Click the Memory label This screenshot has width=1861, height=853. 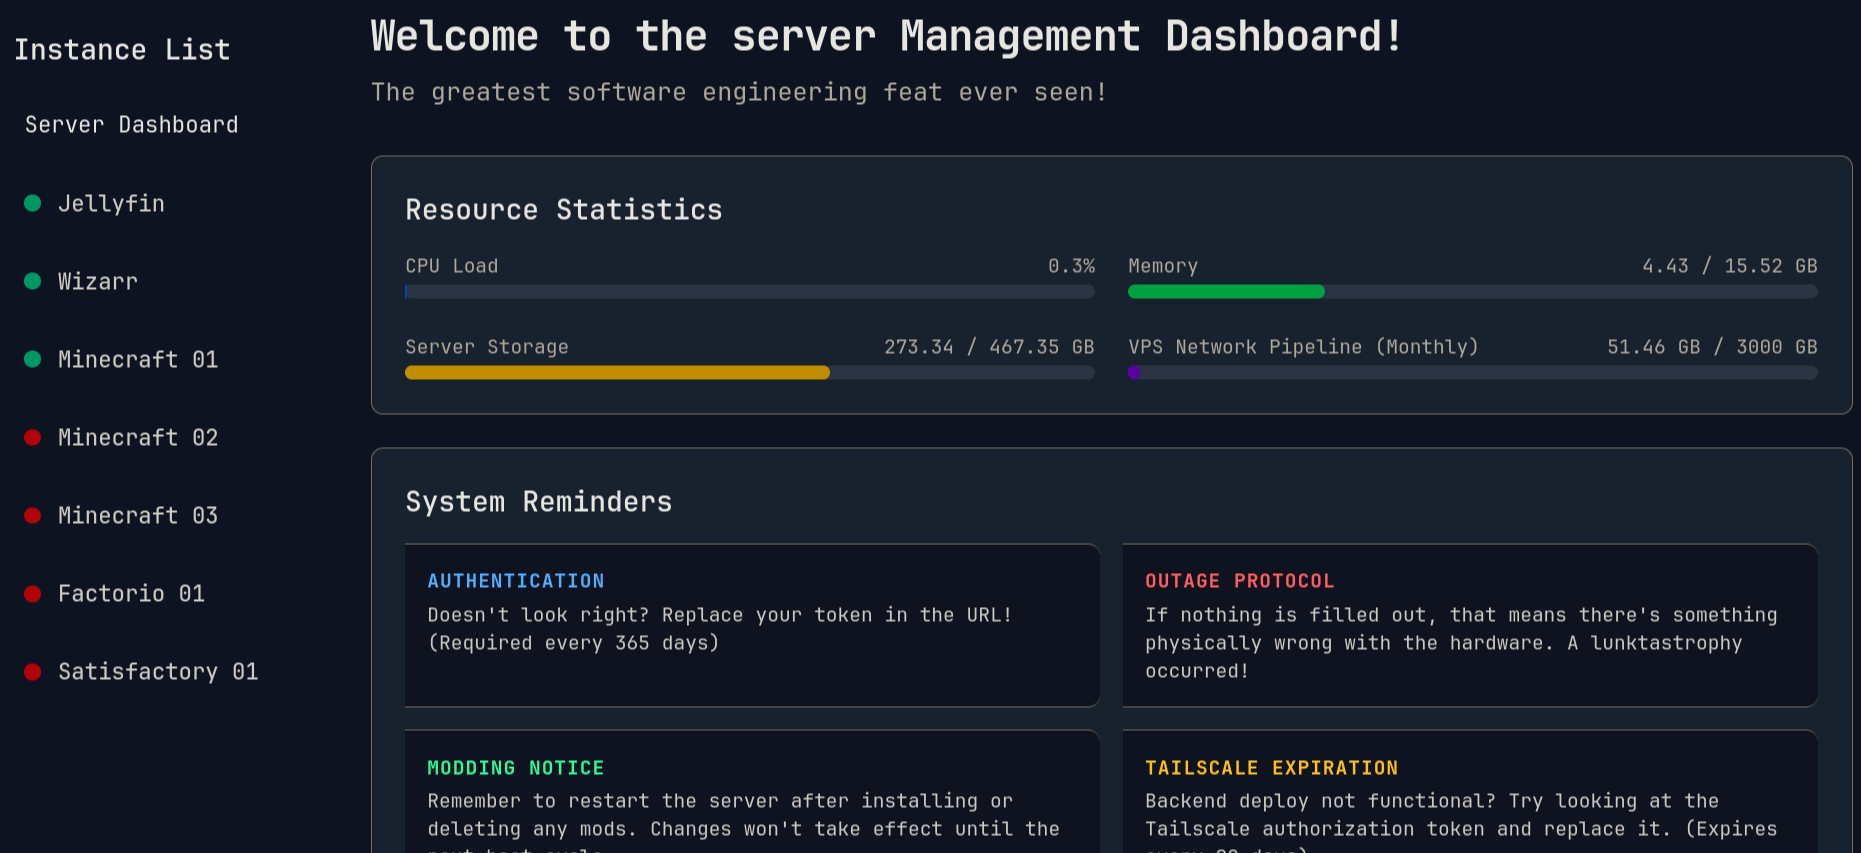[1163, 266]
